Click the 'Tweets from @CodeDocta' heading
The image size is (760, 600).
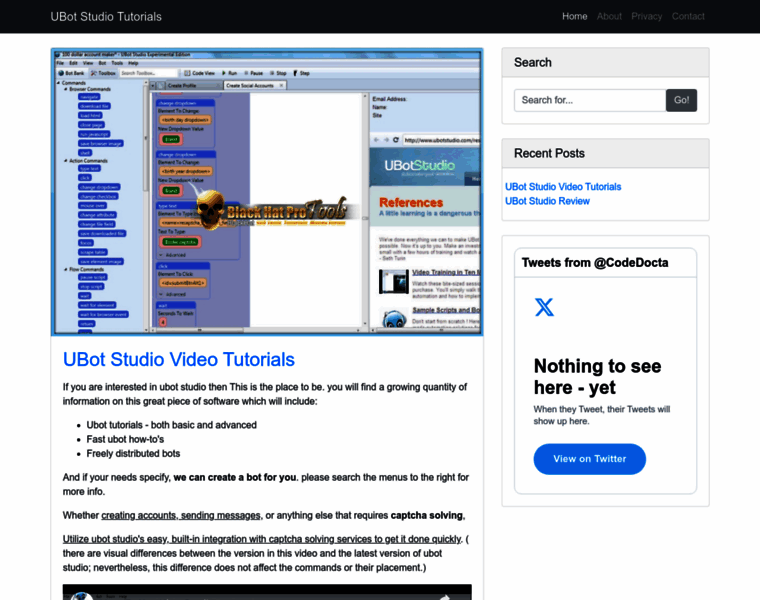[x=595, y=263]
